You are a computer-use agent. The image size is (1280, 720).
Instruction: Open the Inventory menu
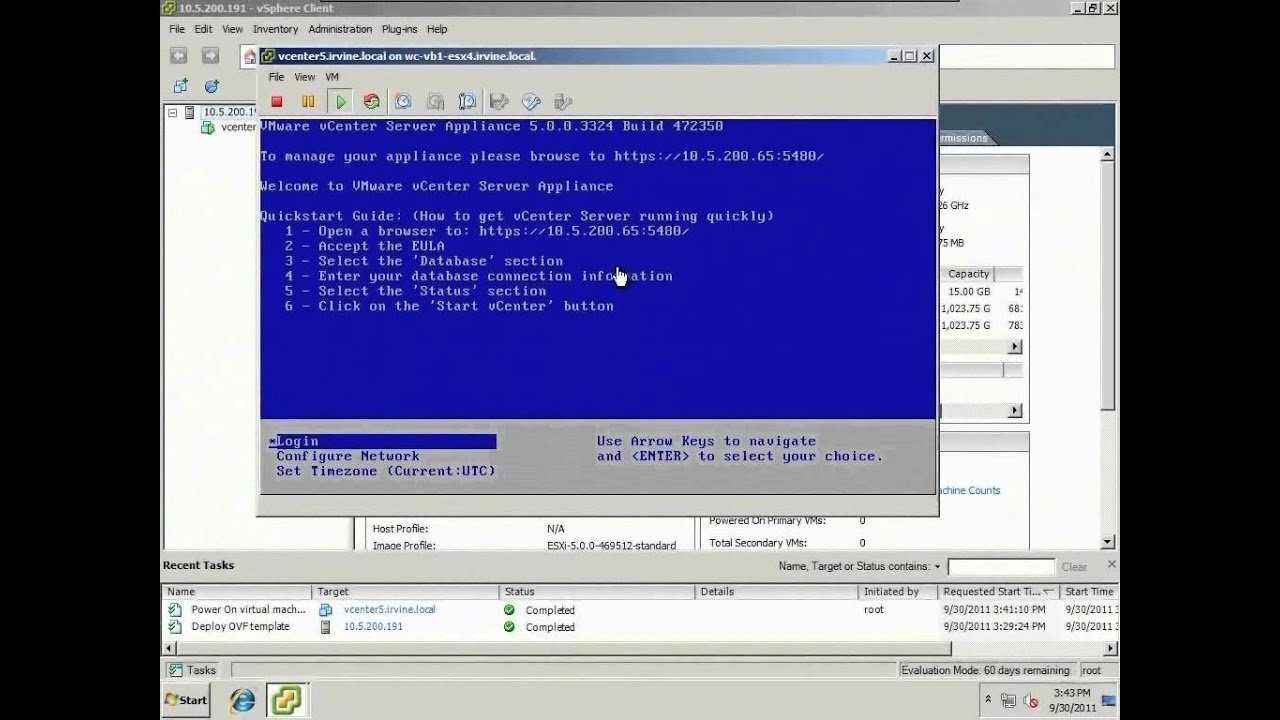click(x=275, y=29)
